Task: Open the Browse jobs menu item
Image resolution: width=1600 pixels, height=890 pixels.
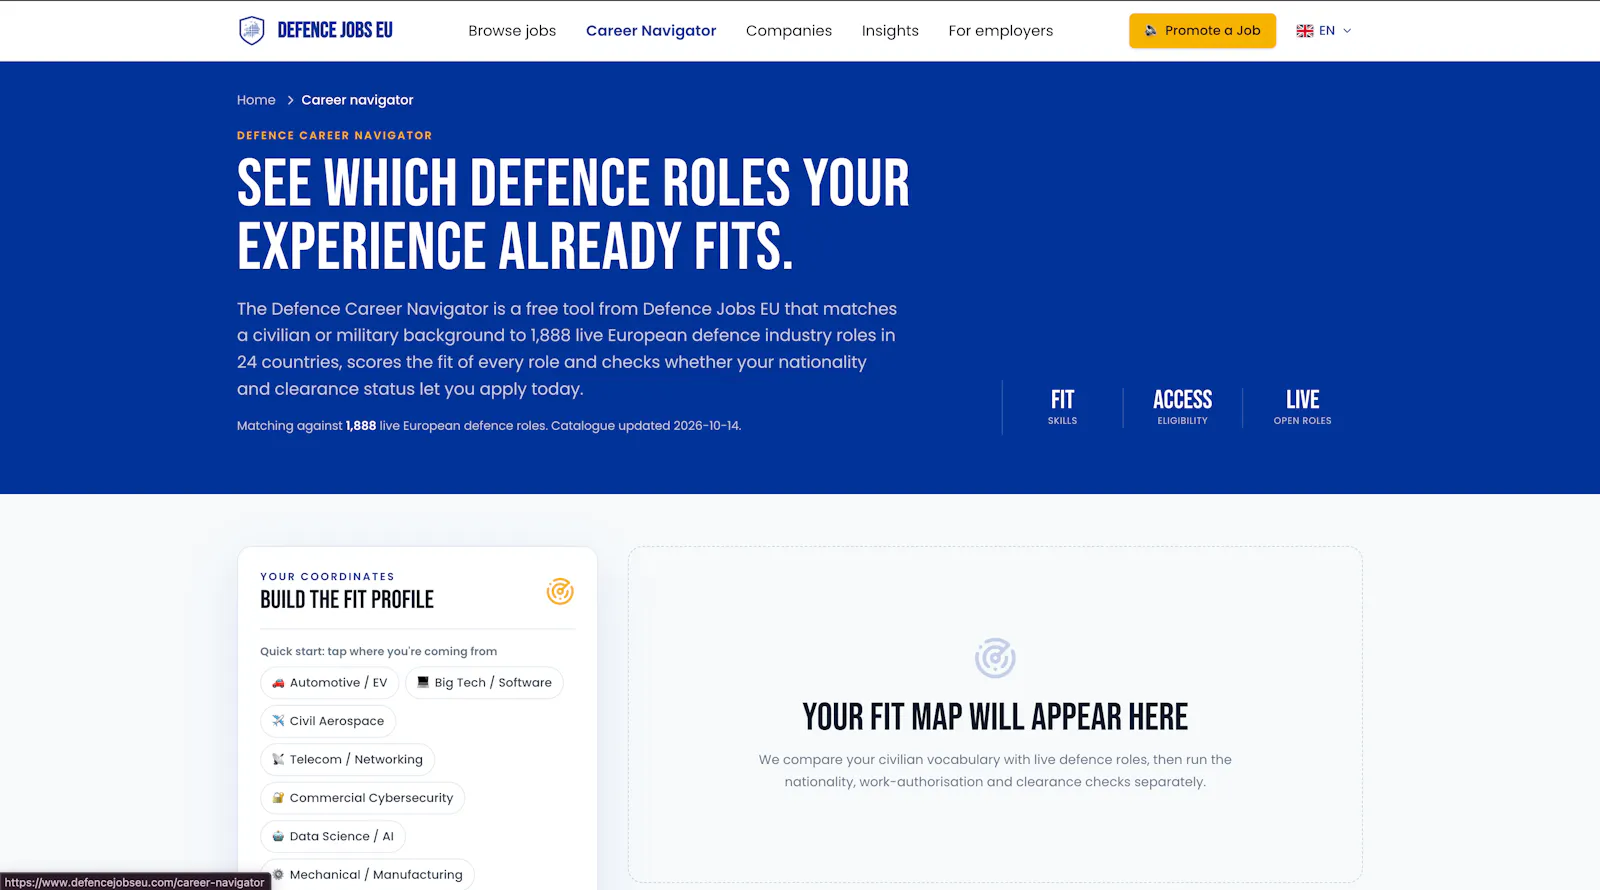Action: [512, 31]
